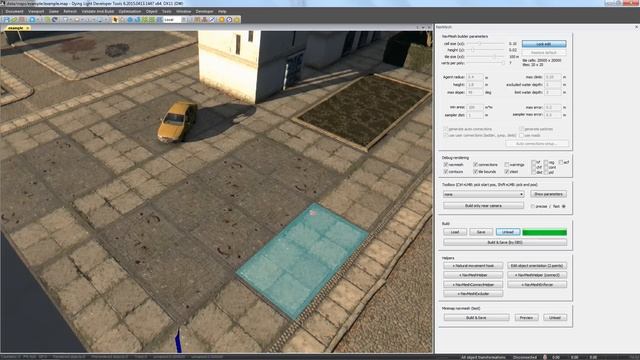Screen dimensions: 640x360
Task: Add a Natural movement hook helper
Action: (x=473, y=266)
